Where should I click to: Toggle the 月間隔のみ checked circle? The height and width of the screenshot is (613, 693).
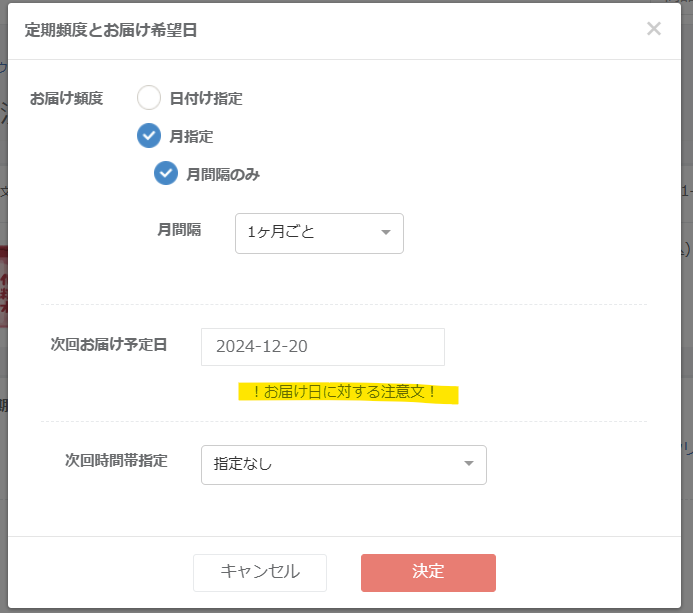(166, 174)
